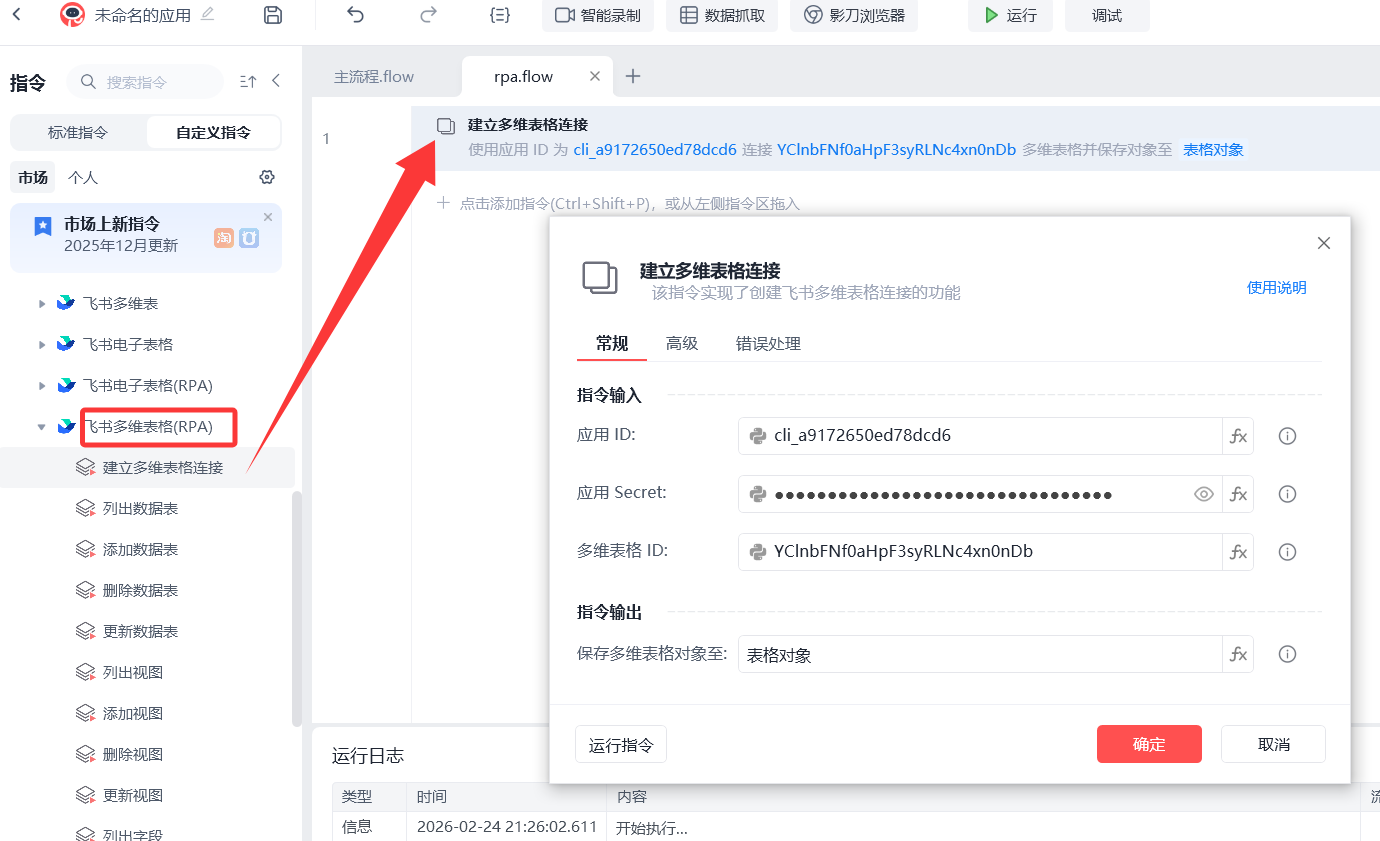1380x841 pixels.
Task: Expand the 飞书电子表格 tree node
Action: [x=42, y=344]
